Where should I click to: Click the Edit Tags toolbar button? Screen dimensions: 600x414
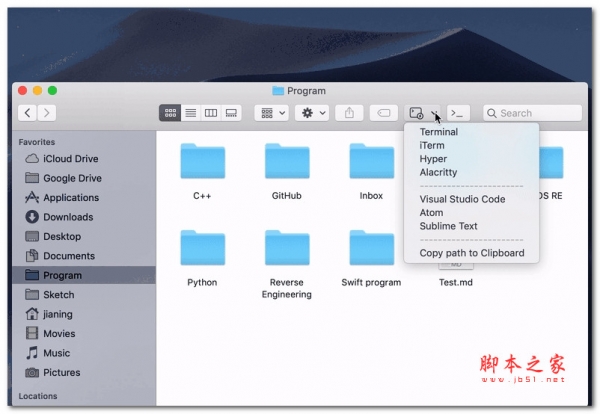tap(383, 113)
